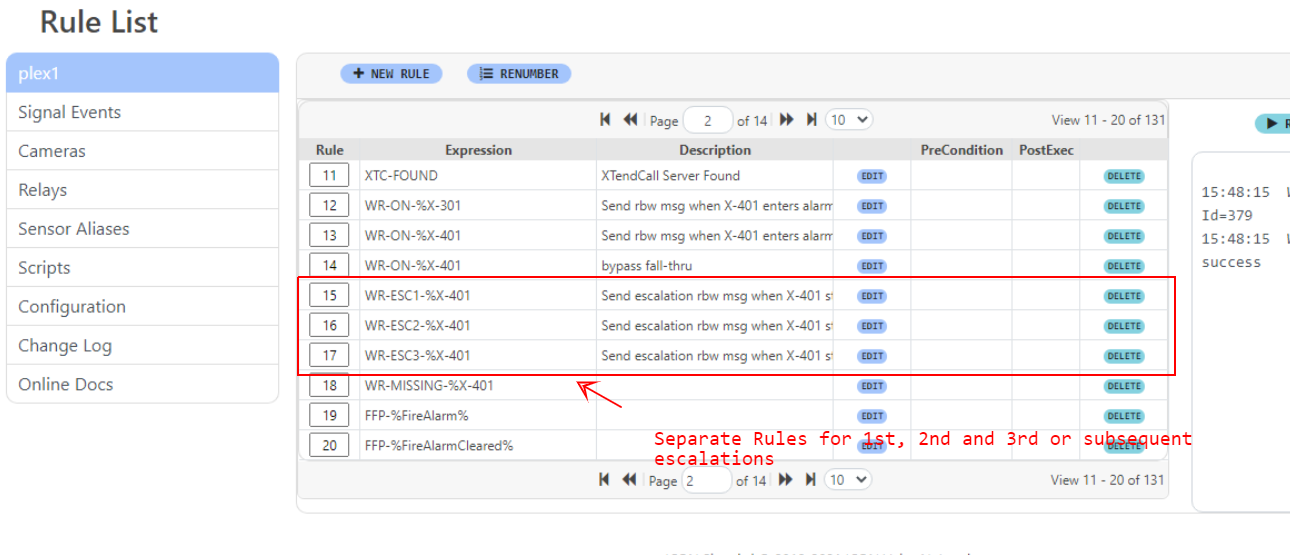Screen dimensions: 1290x555
Task: Click rule number box 20
Action: pos(329,445)
